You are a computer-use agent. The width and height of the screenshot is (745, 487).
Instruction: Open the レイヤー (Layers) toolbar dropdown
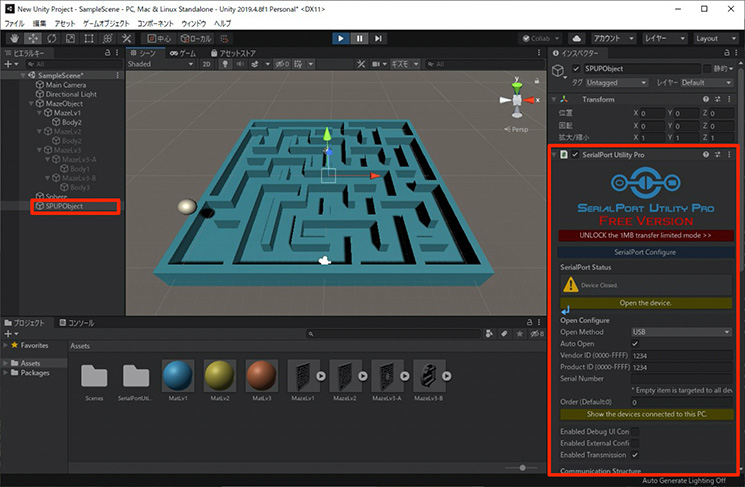point(664,38)
